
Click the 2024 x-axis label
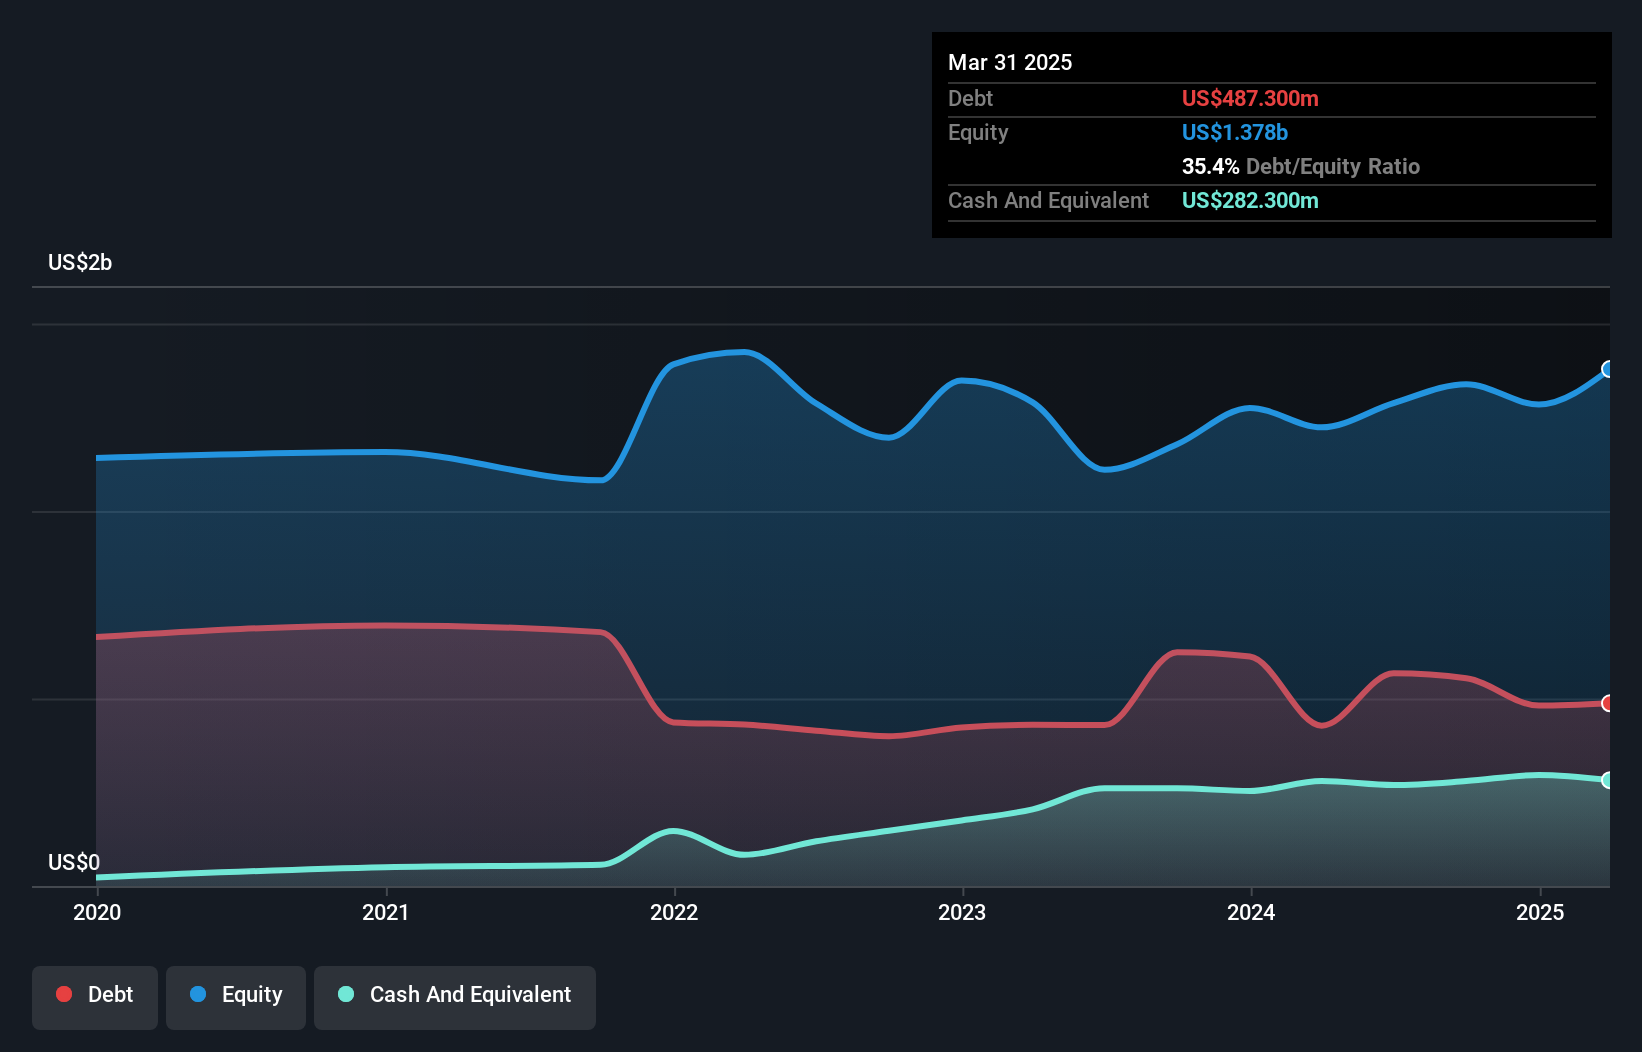coord(1251,912)
